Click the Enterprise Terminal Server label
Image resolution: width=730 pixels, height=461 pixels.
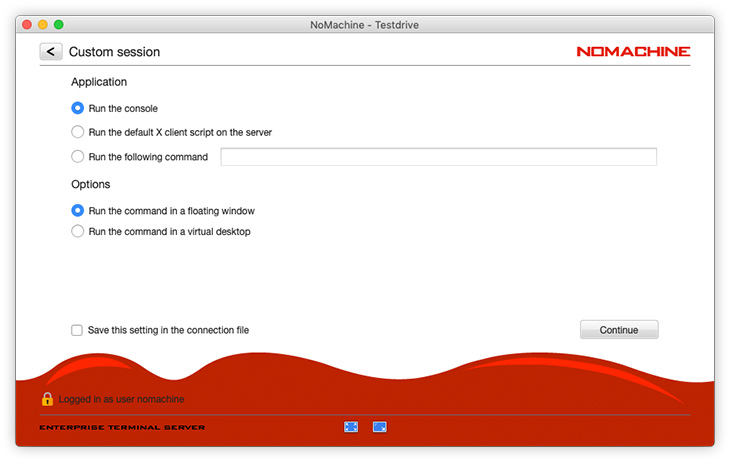coord(122,428)
